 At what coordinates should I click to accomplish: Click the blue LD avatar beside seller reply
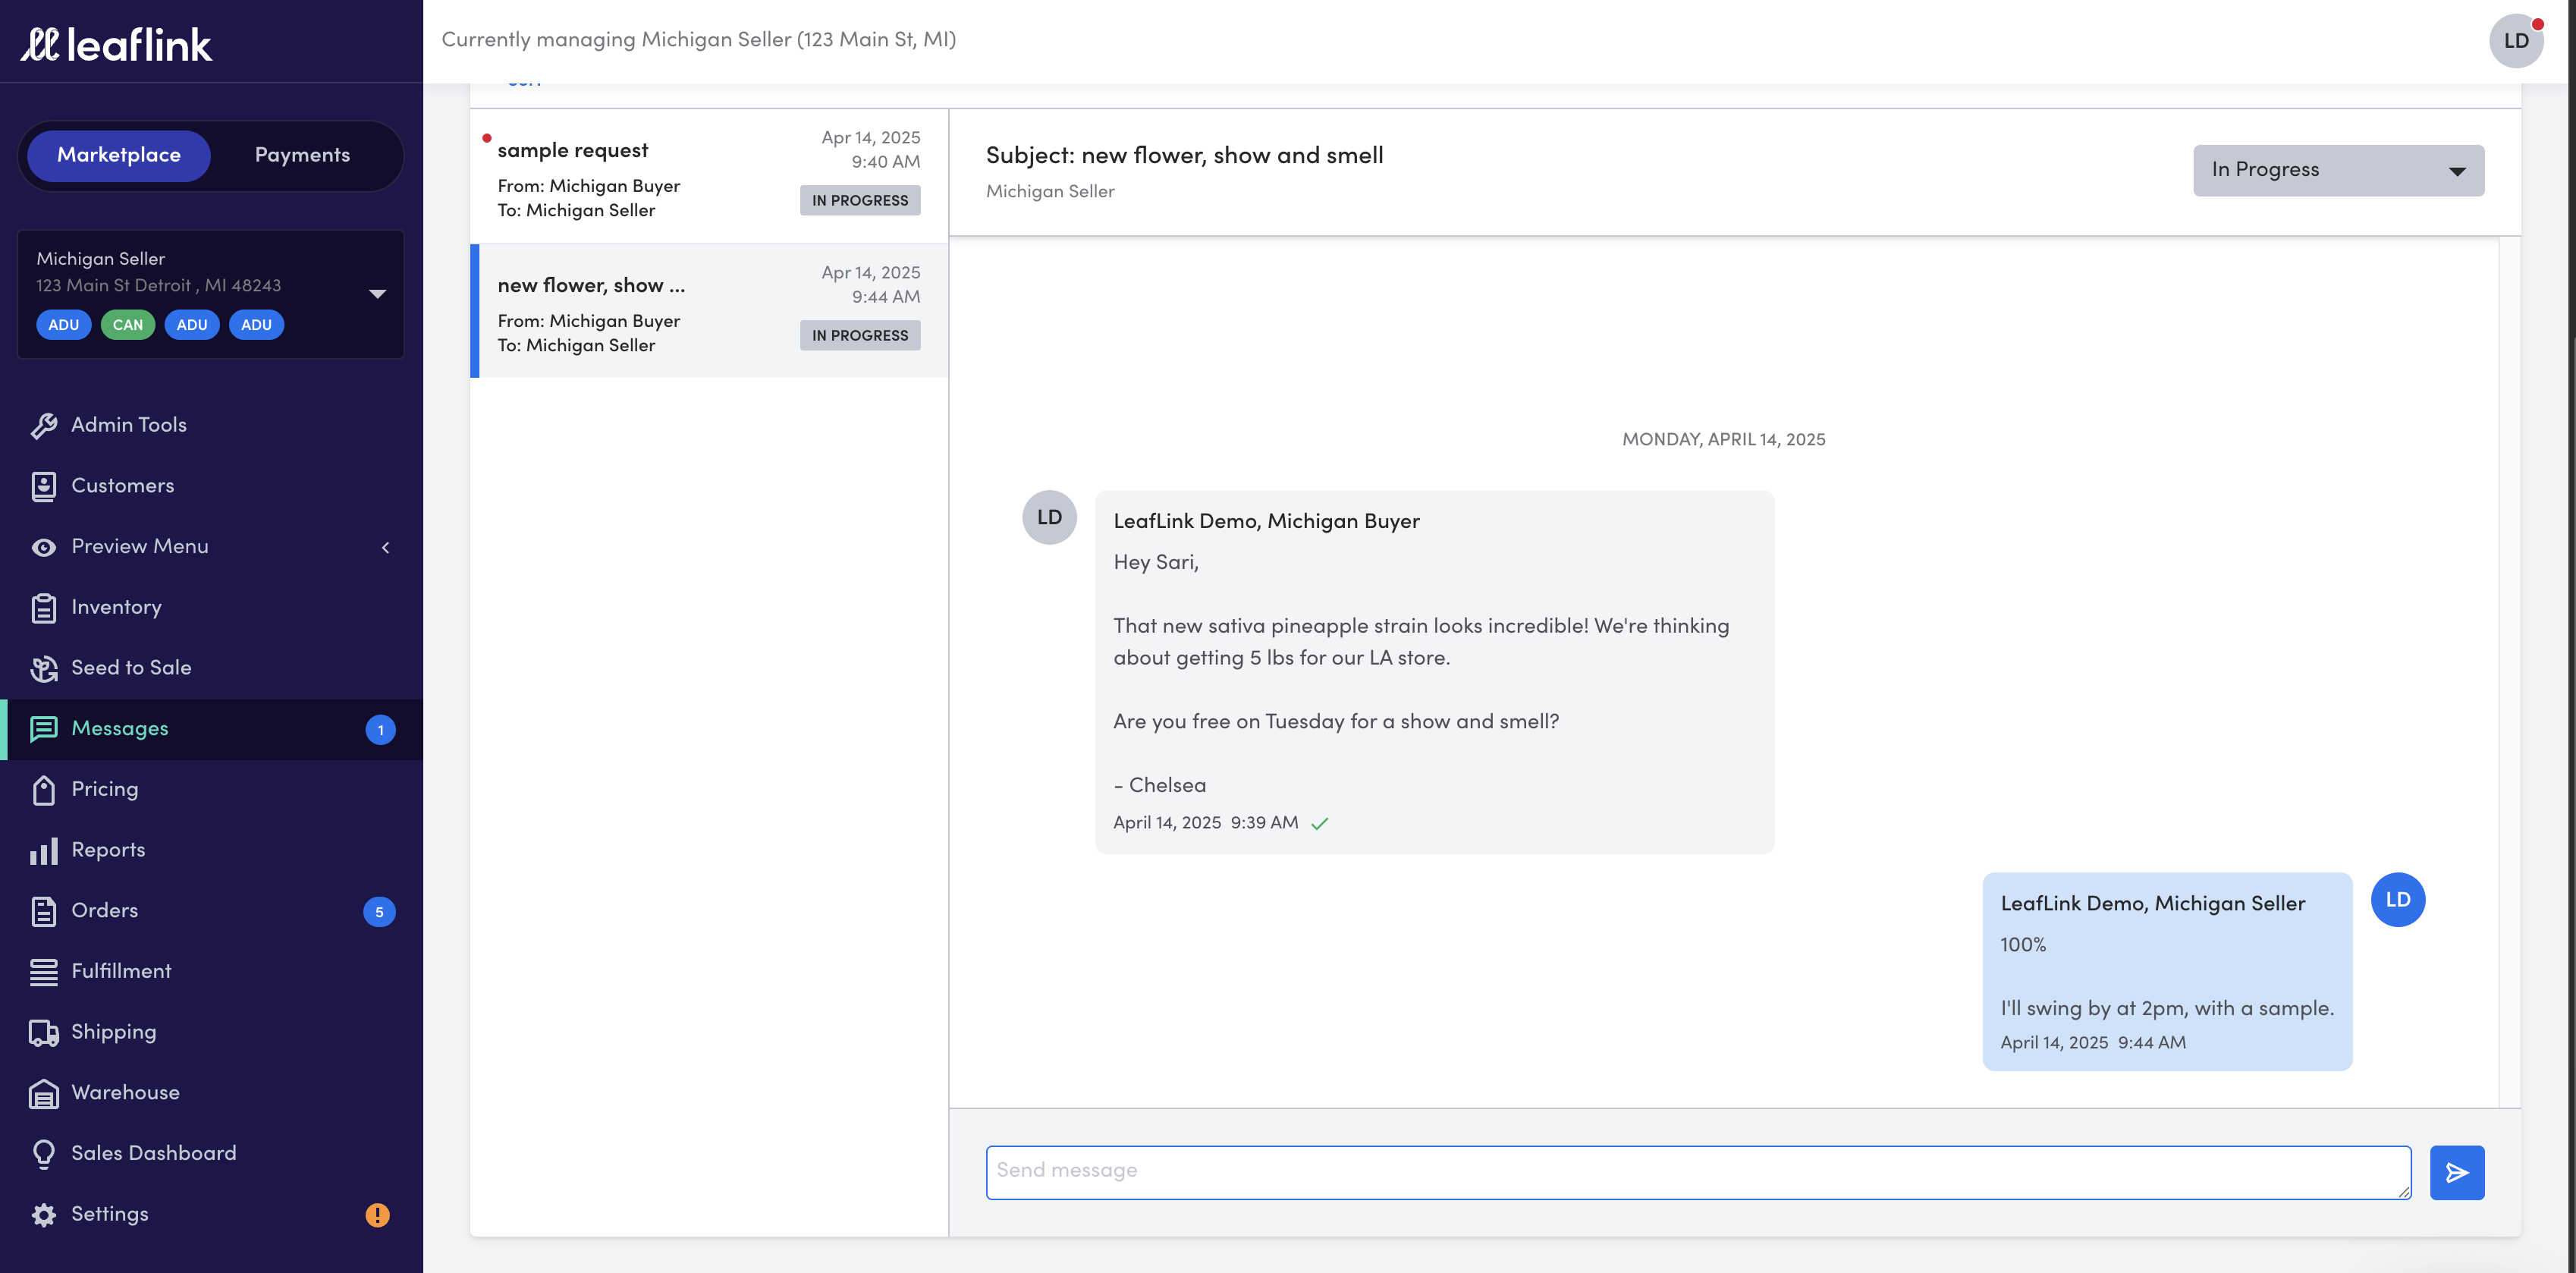[2398, 899]
